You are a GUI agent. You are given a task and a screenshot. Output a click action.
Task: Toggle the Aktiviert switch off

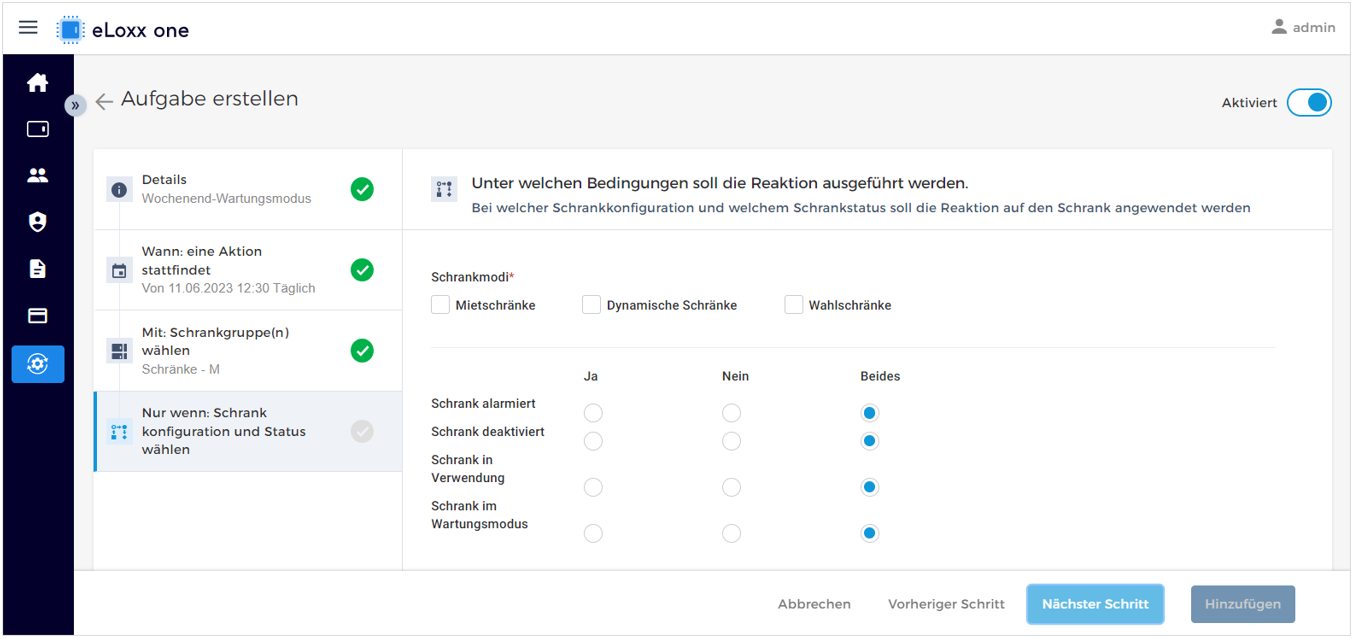point(1309,102)
